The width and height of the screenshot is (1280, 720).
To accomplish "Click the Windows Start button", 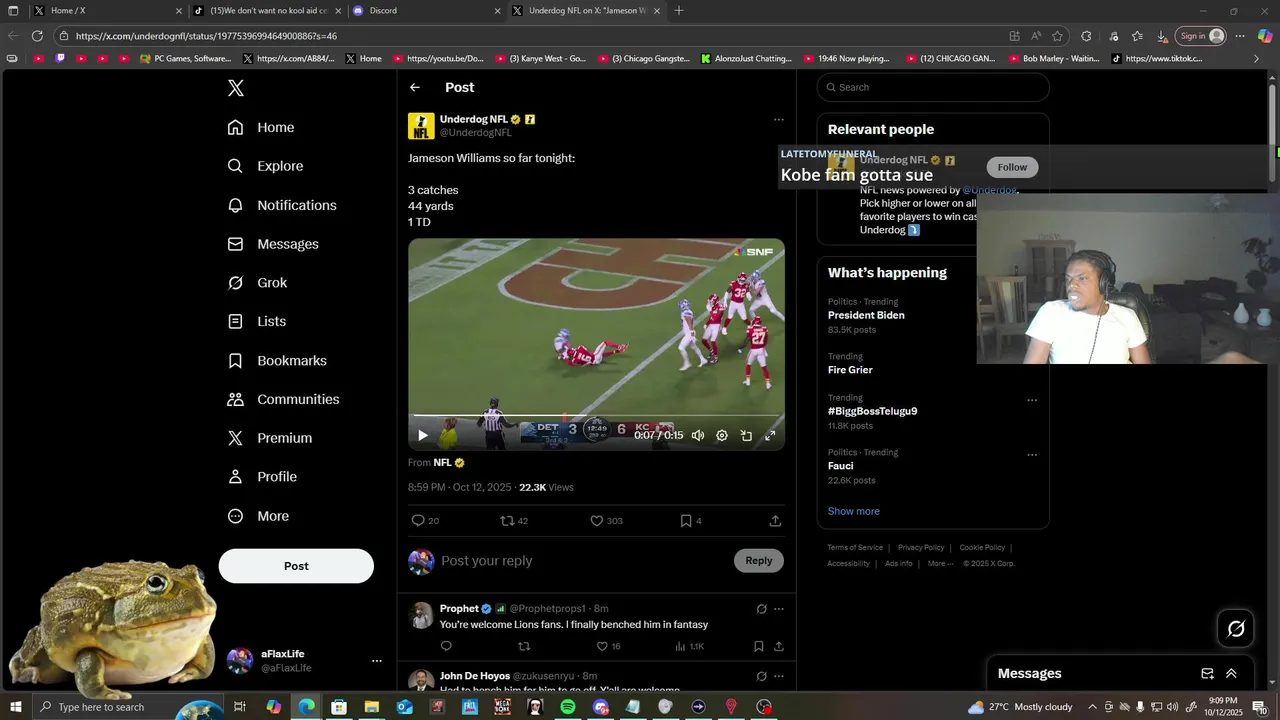I will 16,707.
